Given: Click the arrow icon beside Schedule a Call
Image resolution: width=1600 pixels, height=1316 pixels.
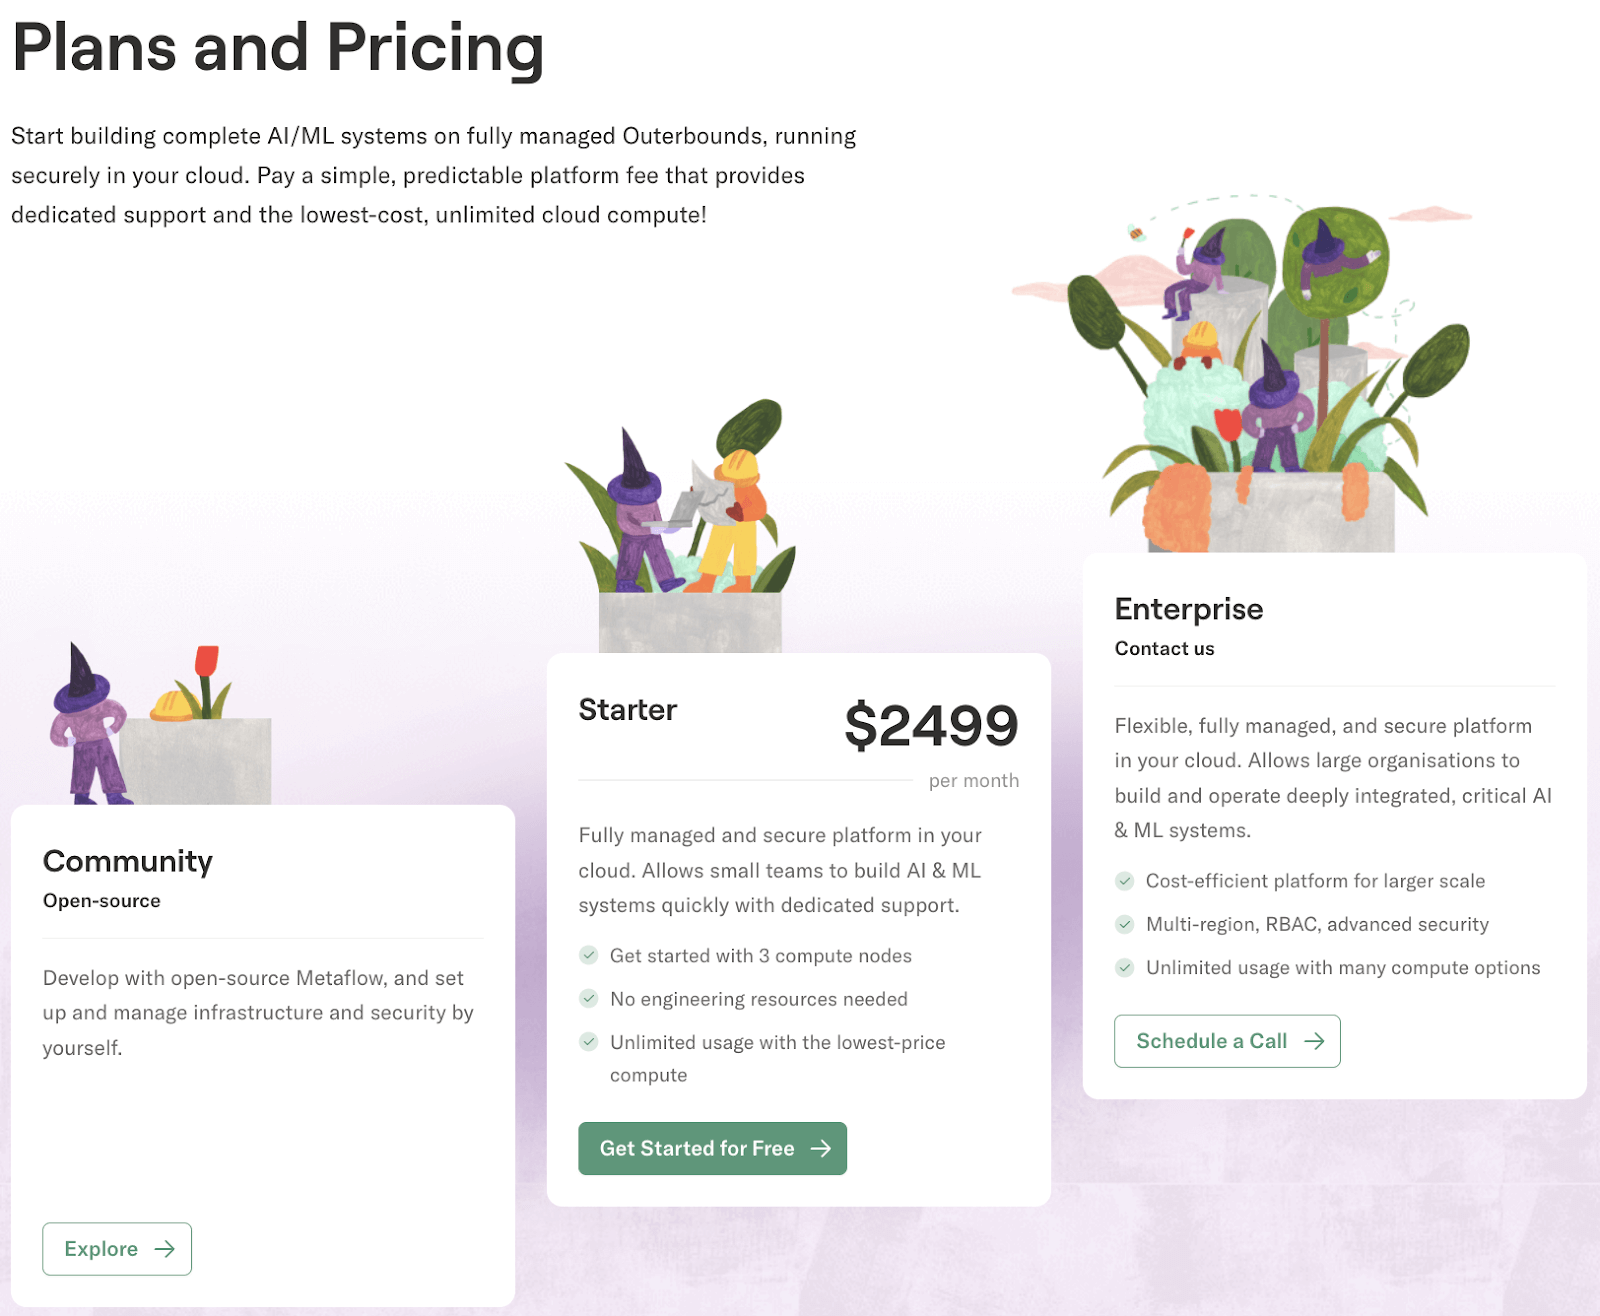Looking at the screenshot, I should click(x=1315, y=1041).
